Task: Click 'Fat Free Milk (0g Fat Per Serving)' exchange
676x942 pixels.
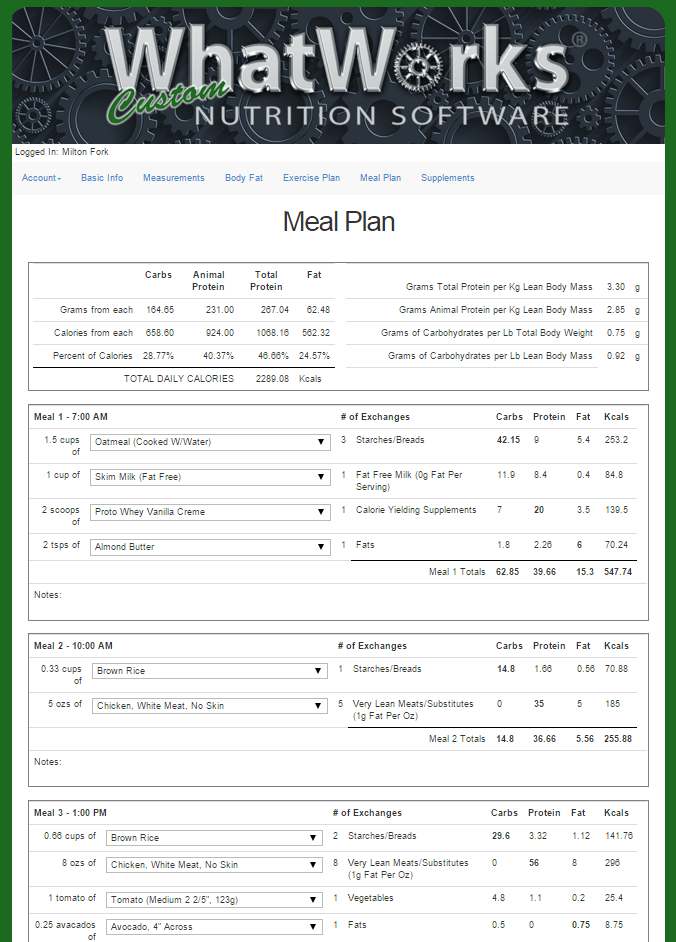Action: point(409,481)
